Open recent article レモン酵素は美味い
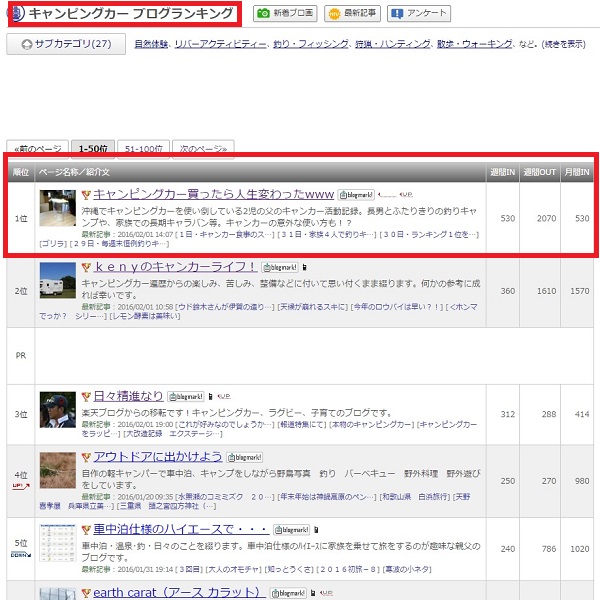600x600 pixels. point(145,316)
